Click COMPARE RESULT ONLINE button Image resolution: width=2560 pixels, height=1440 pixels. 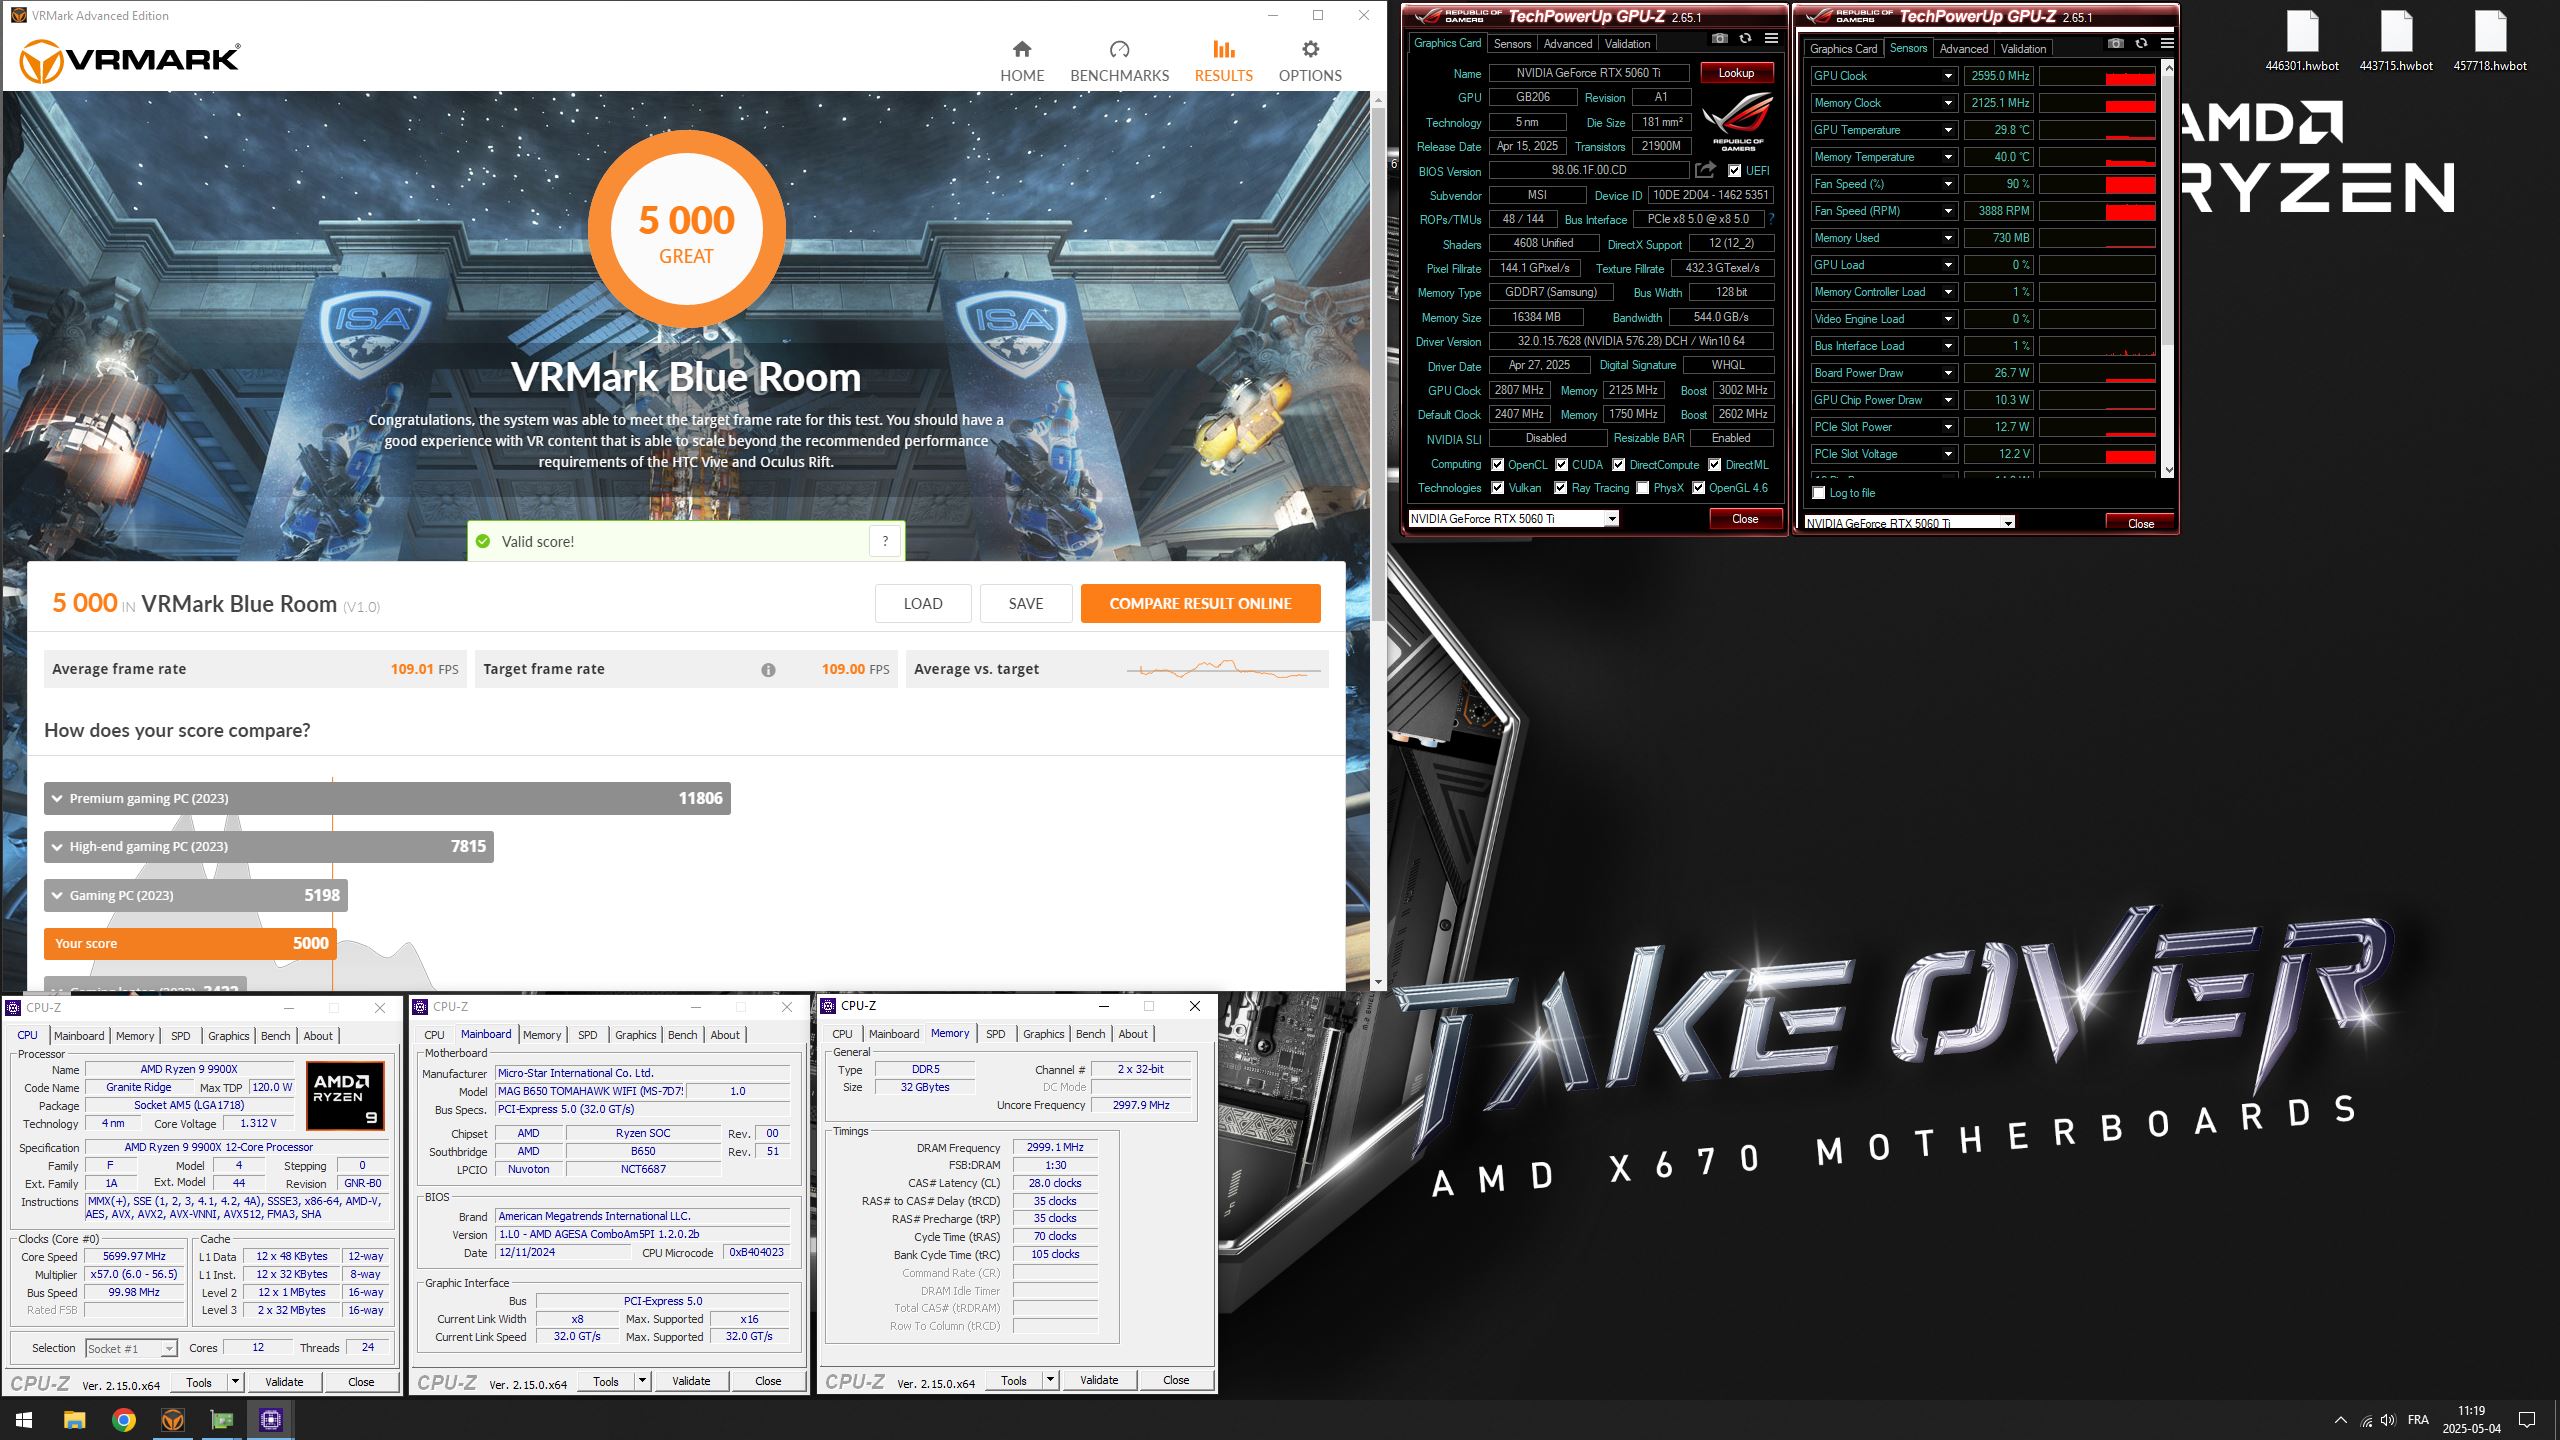click(x=1200, y=604)
